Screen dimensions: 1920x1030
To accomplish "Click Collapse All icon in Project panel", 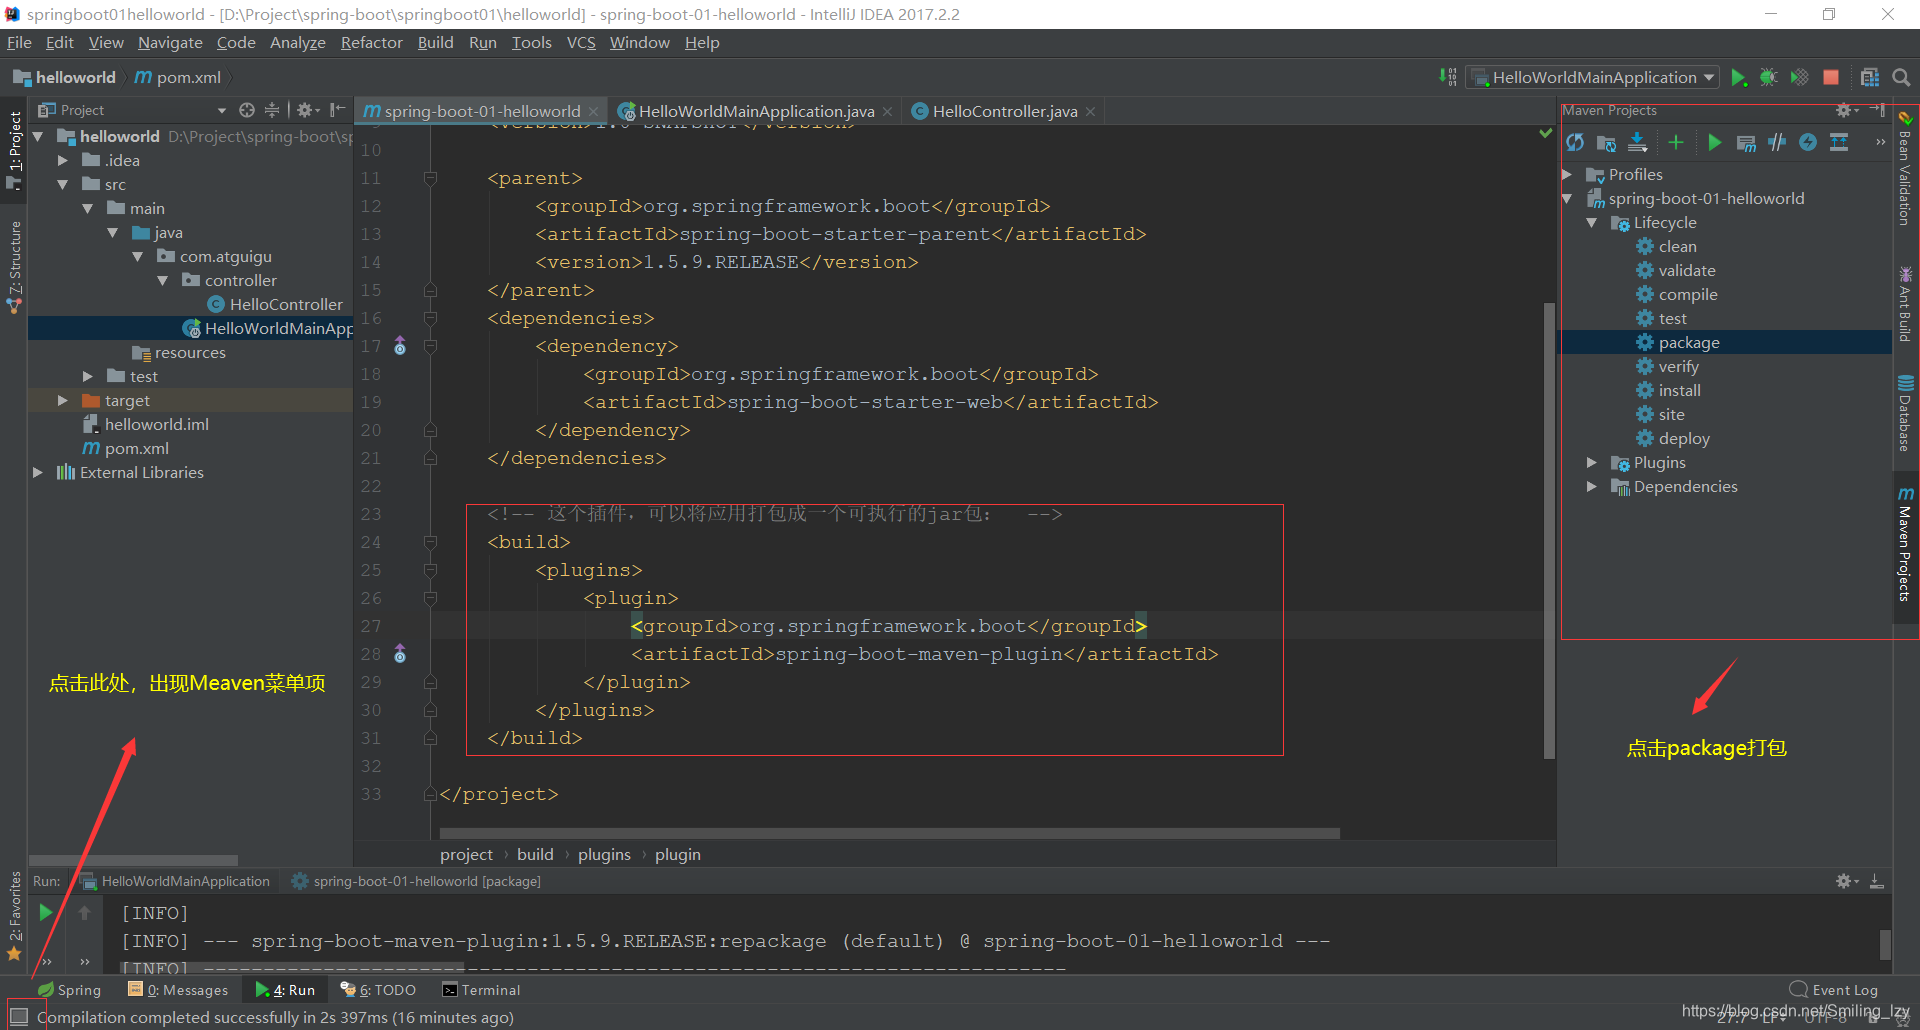I will [x=272, y=110].
